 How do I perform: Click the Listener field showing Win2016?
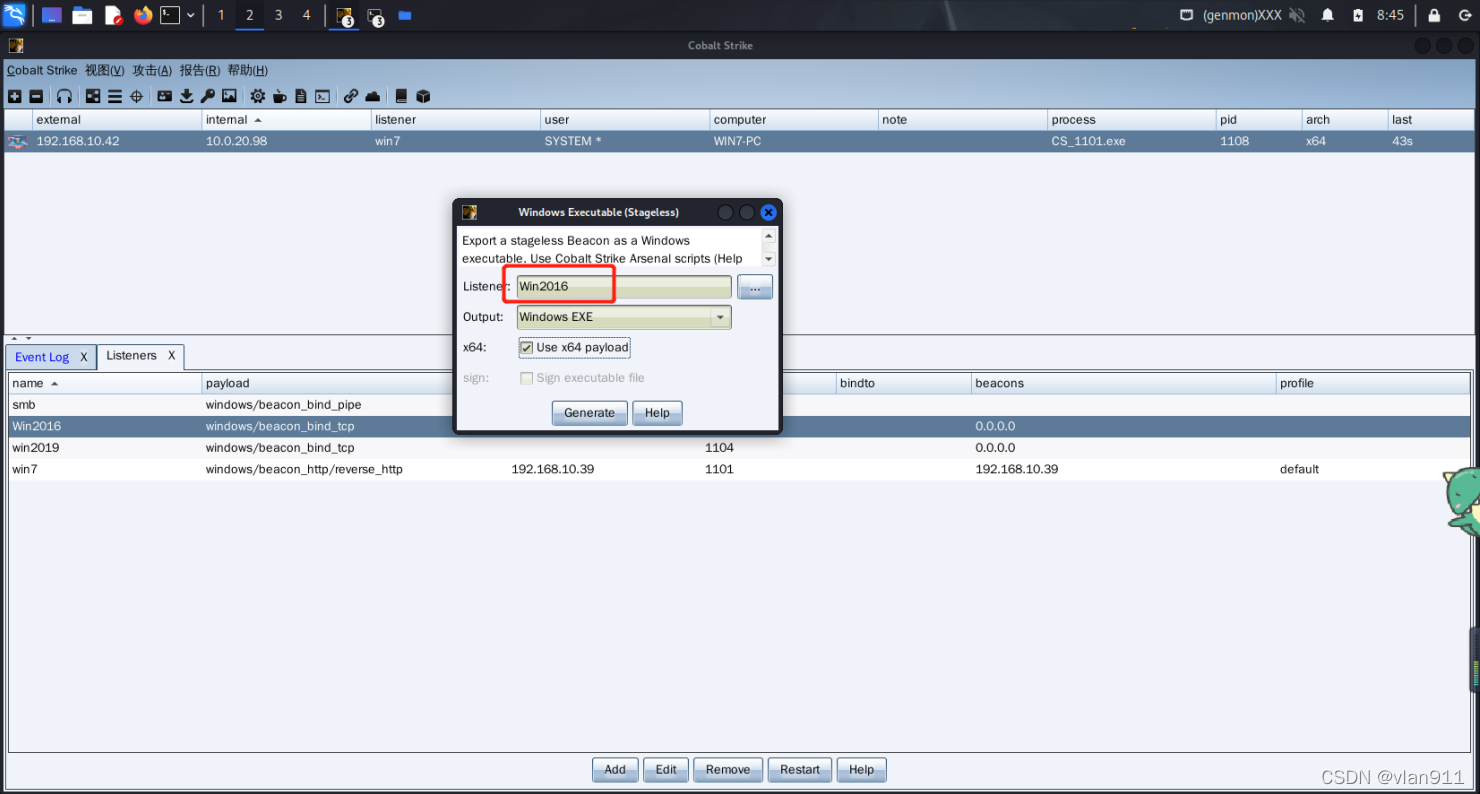624,287
